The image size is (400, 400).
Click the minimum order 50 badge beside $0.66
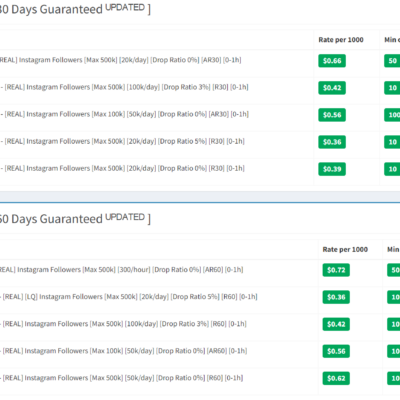(x=392, y=61)
